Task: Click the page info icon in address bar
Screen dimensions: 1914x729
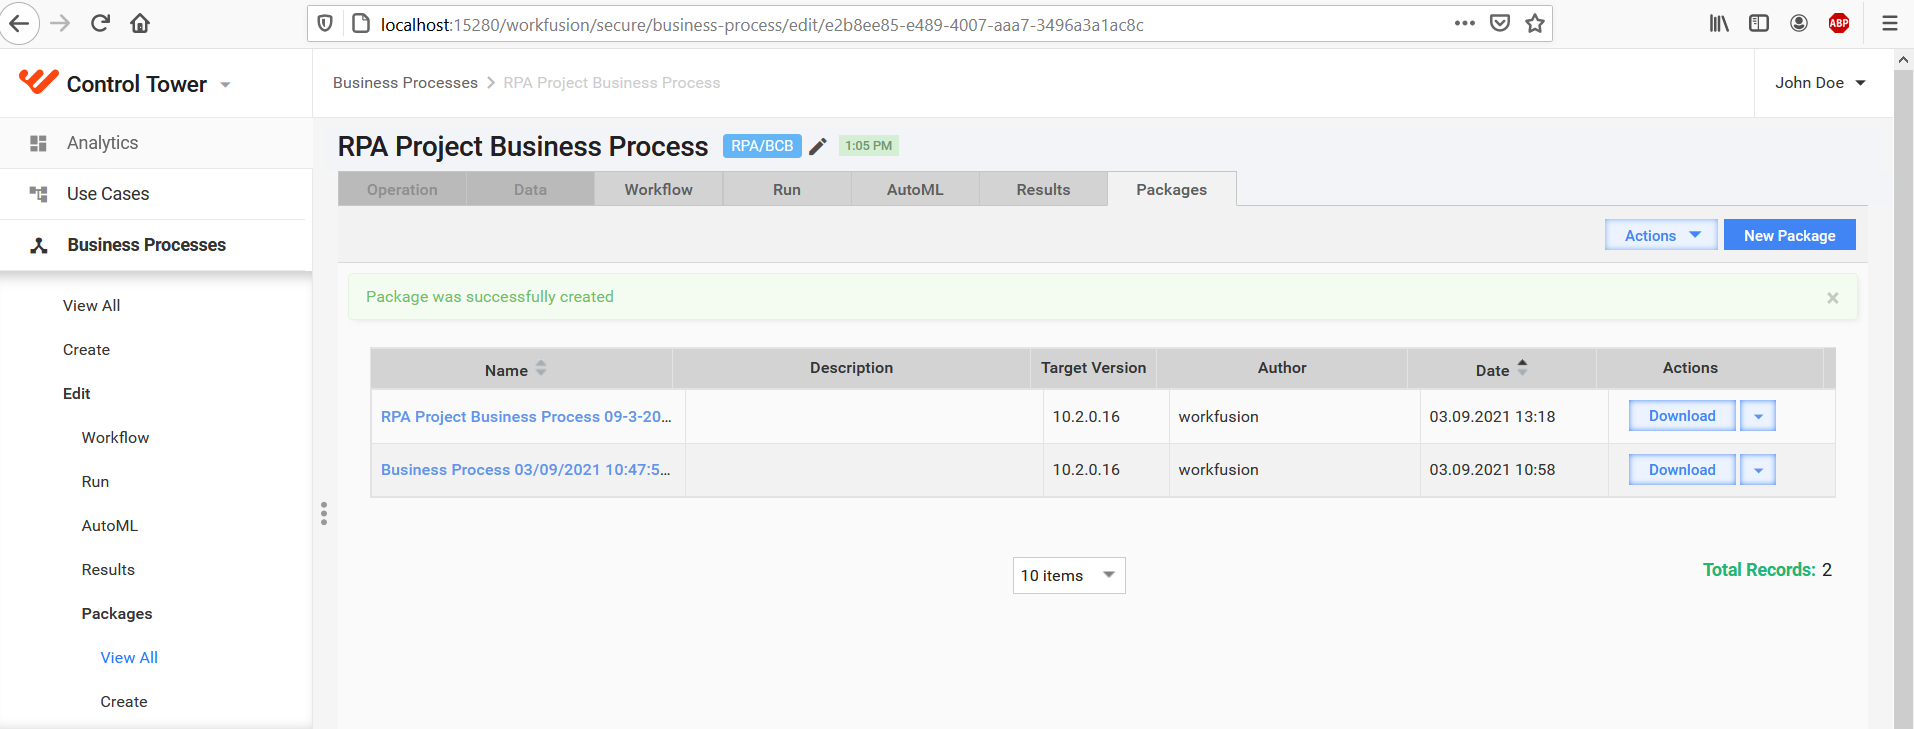Action: point(361,24)
